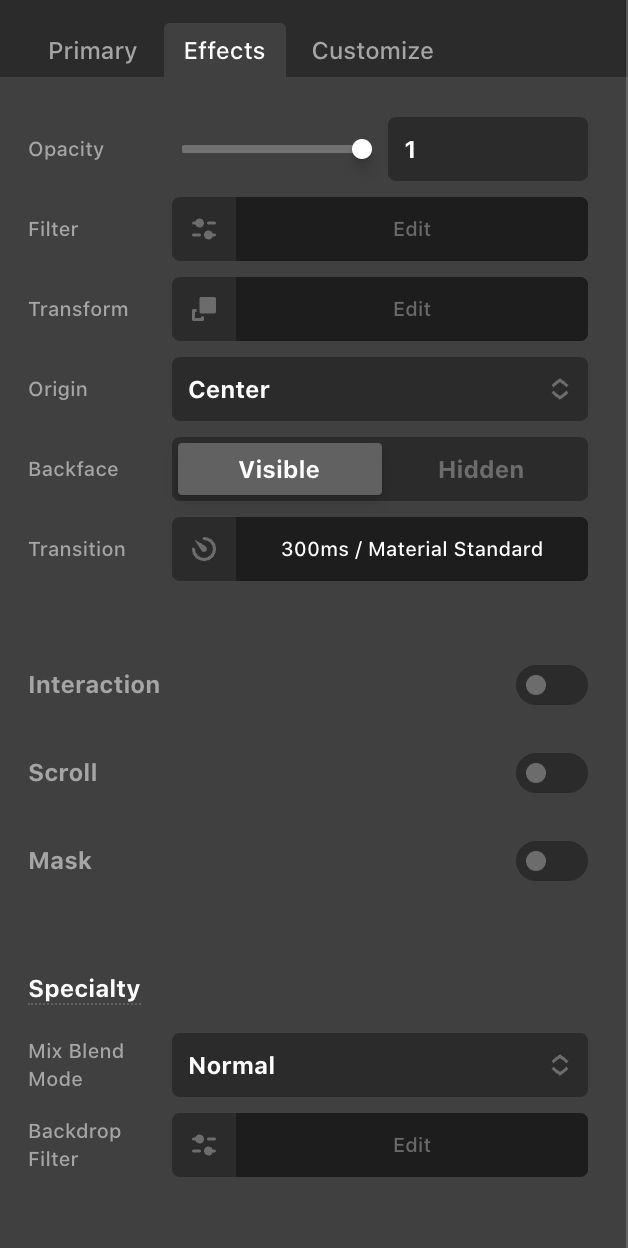Viewport: 628px width, 1248px height.
Task: Click the Filter adjustment sliders icon
Action: [204, 229]
